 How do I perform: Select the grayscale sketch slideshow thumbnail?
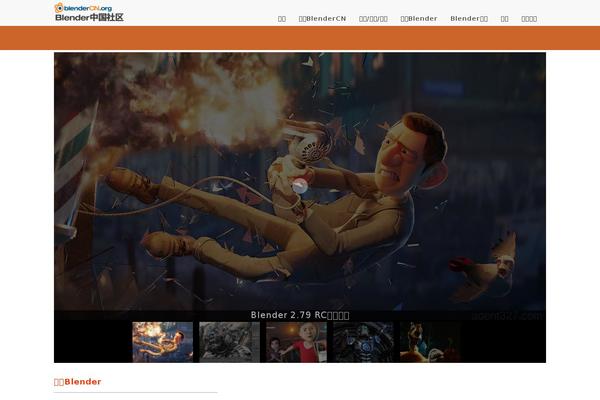pos(229,342)
